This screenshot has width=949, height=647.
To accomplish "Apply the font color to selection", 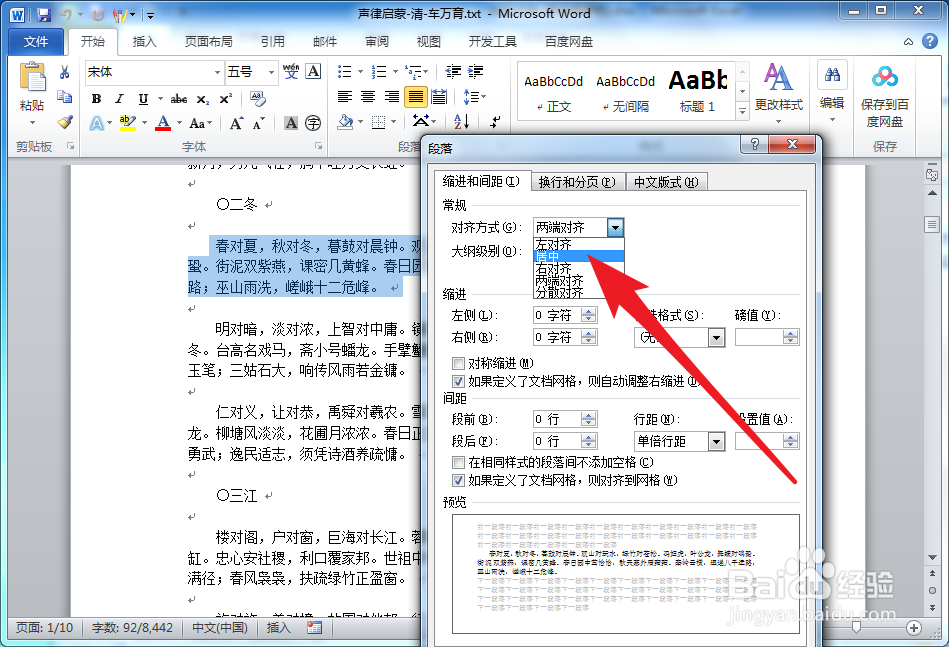I will pos(161,121).
